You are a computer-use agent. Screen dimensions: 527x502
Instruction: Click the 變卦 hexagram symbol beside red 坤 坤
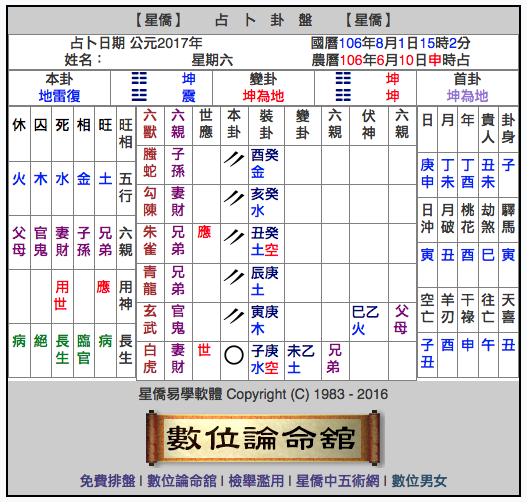pos(343,87)
